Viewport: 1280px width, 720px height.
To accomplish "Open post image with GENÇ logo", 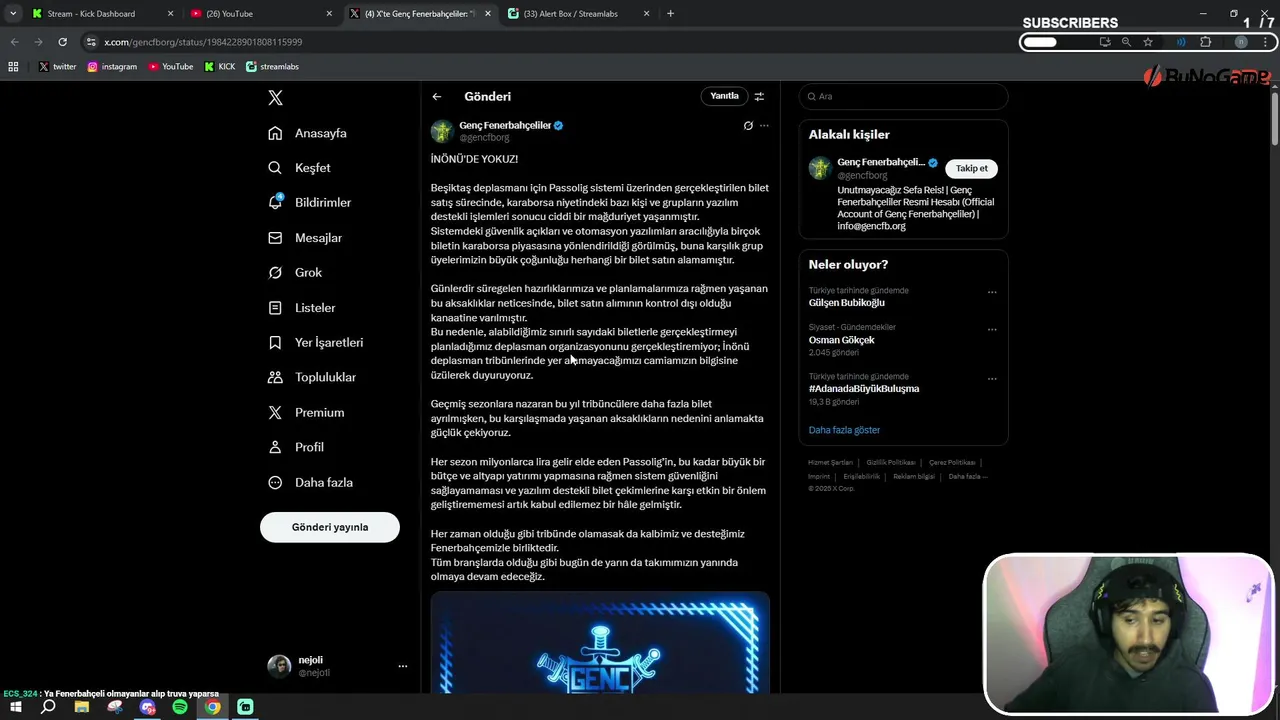I will [600, 643].
